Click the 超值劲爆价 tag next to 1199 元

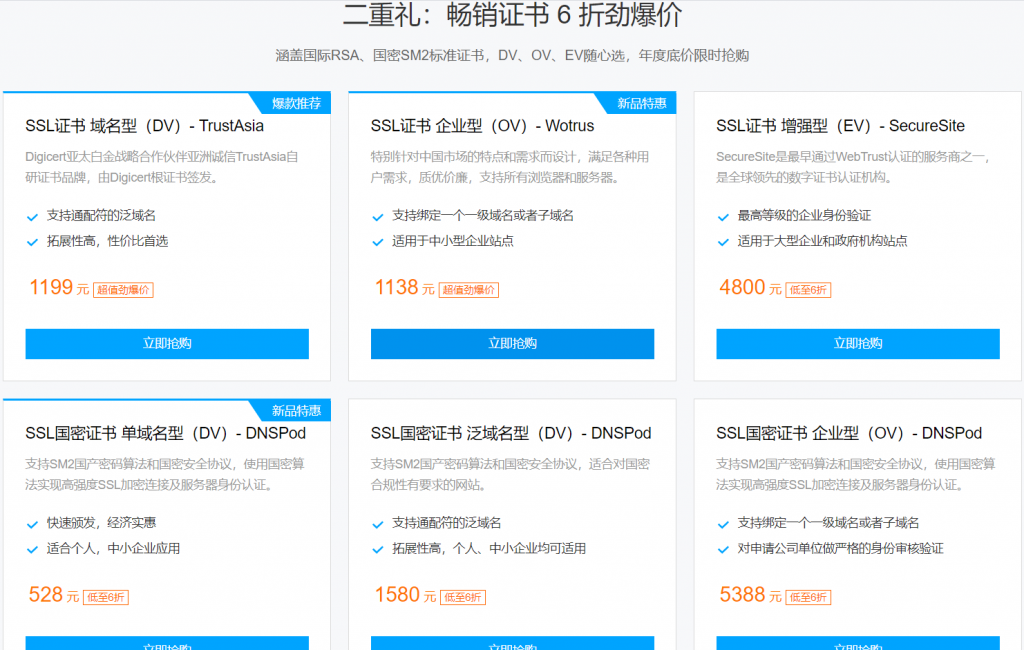[123, 290]
